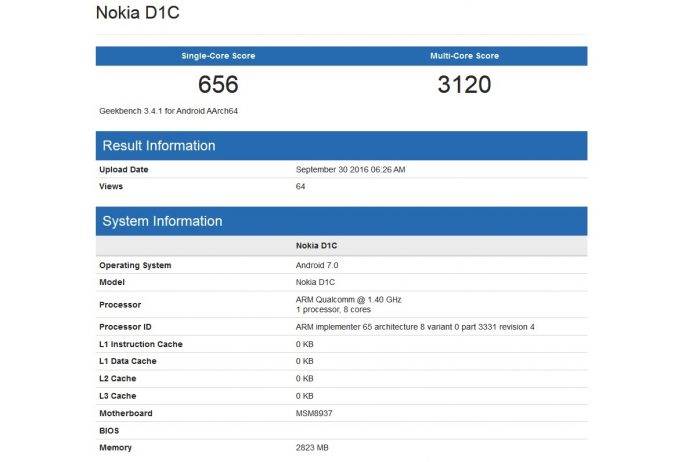Image resolution: width=696 pixels, height=462 pixels.
Task: Click the L1 Data Cache label
Action: coord(128,361)
